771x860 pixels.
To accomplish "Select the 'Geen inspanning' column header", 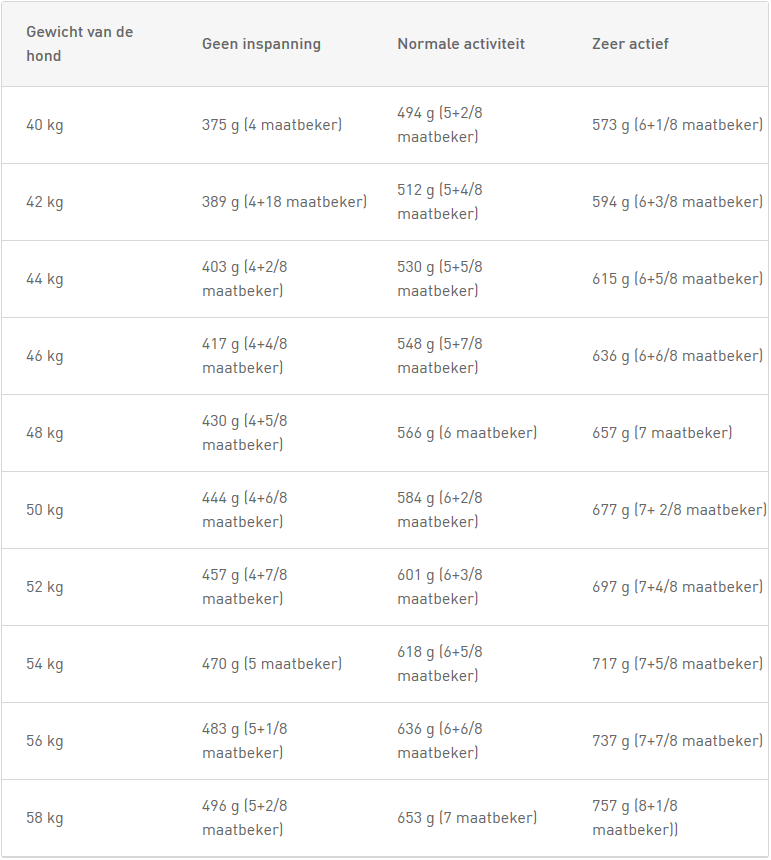I will click(x=261, y=44).
